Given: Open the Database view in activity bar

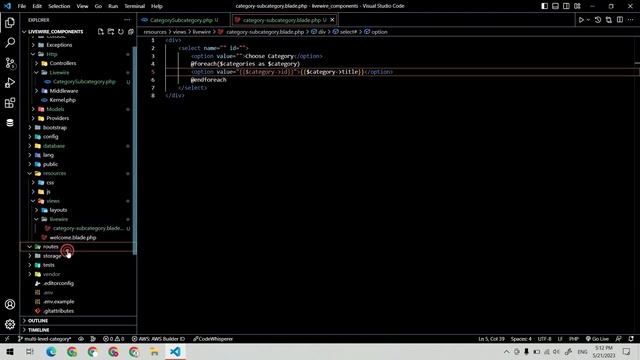Looking at the screenshot, I should (10, 122).
